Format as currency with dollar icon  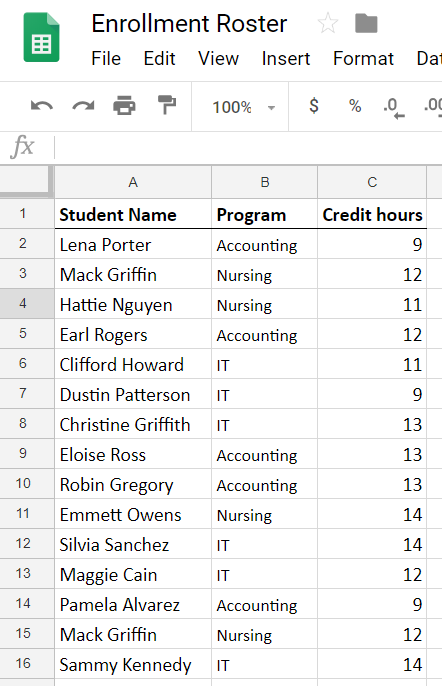click(x=314, y=106)
